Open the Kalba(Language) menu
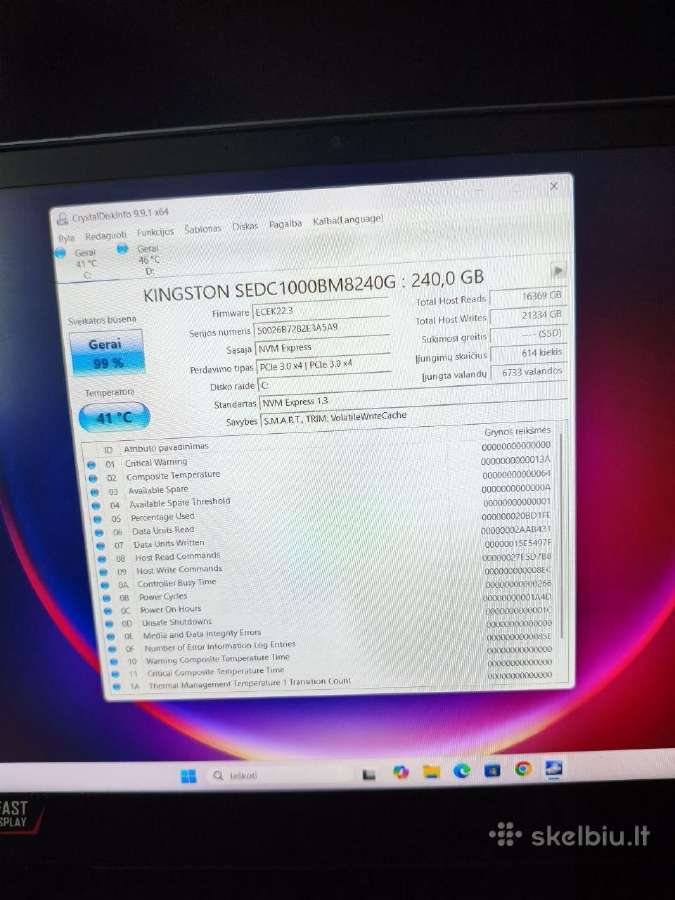Viewport: 675px width, 900px height. pos(348,220)
